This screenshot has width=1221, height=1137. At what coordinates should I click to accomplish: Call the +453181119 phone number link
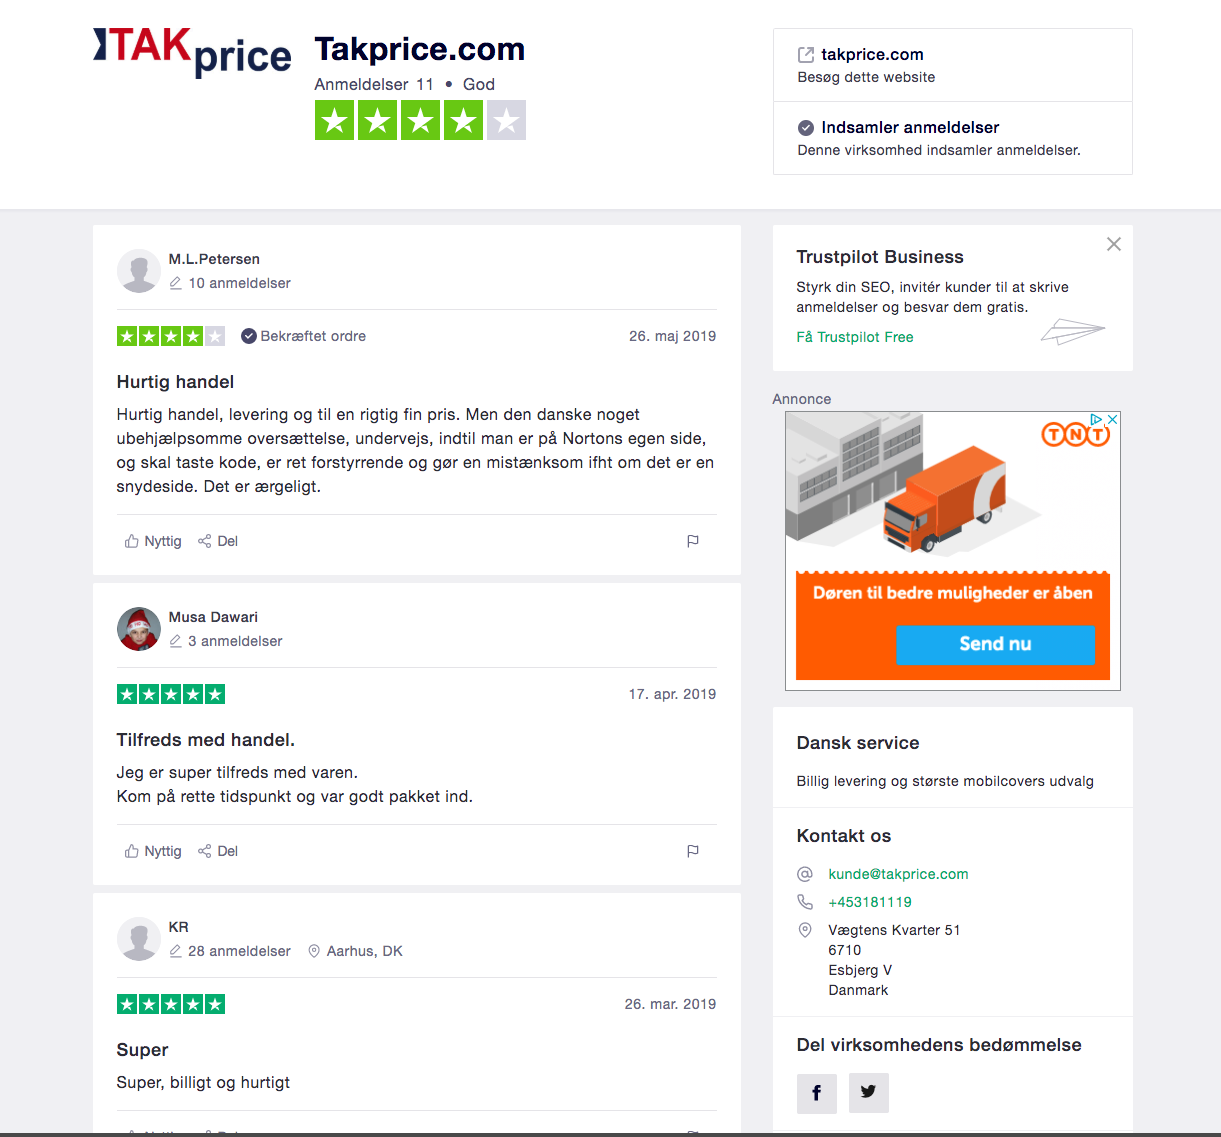pos(869,902)
